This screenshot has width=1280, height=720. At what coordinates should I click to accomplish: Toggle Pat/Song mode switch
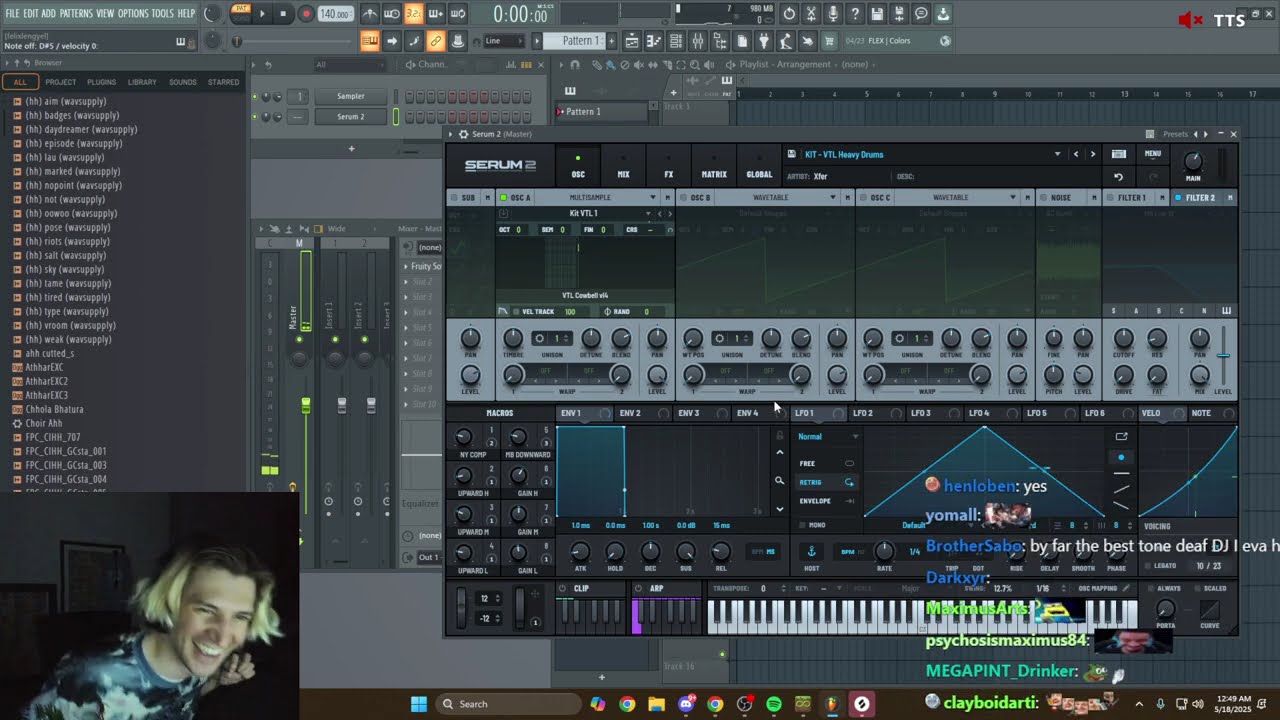coord(240,13)
